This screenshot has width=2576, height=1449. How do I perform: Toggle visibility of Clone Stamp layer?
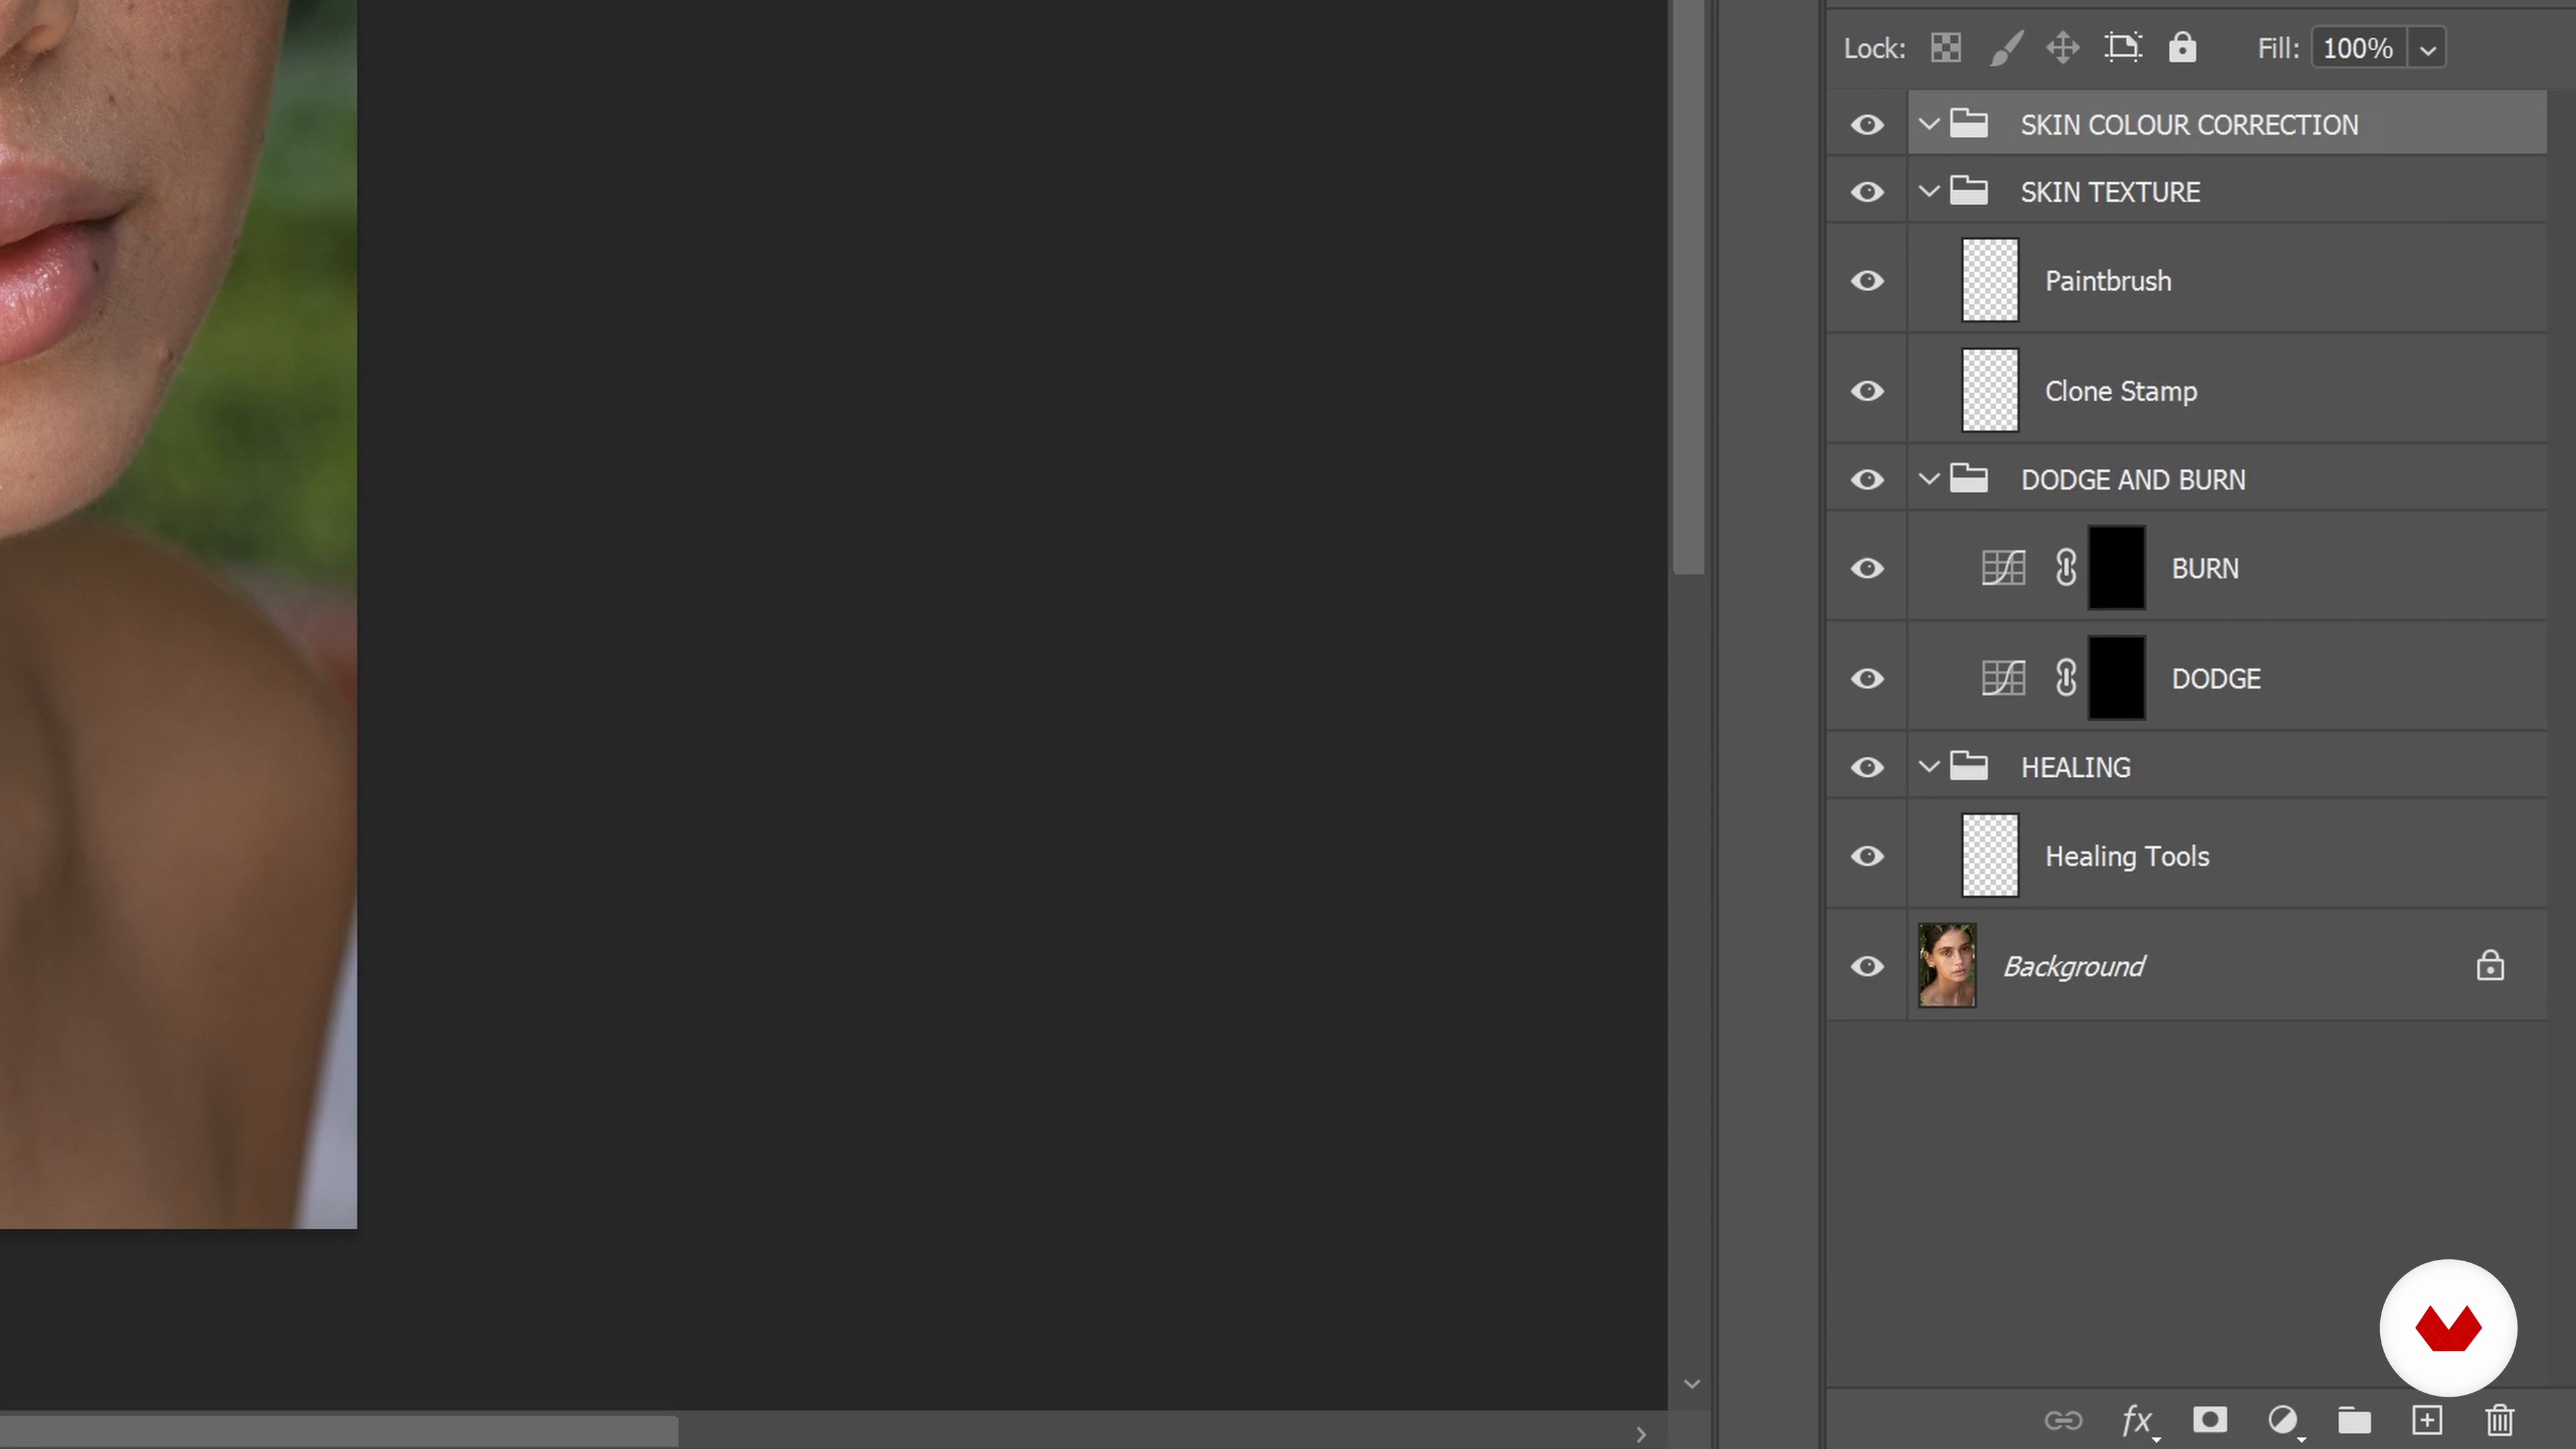pyautogui.click(x=1867, y=391)
